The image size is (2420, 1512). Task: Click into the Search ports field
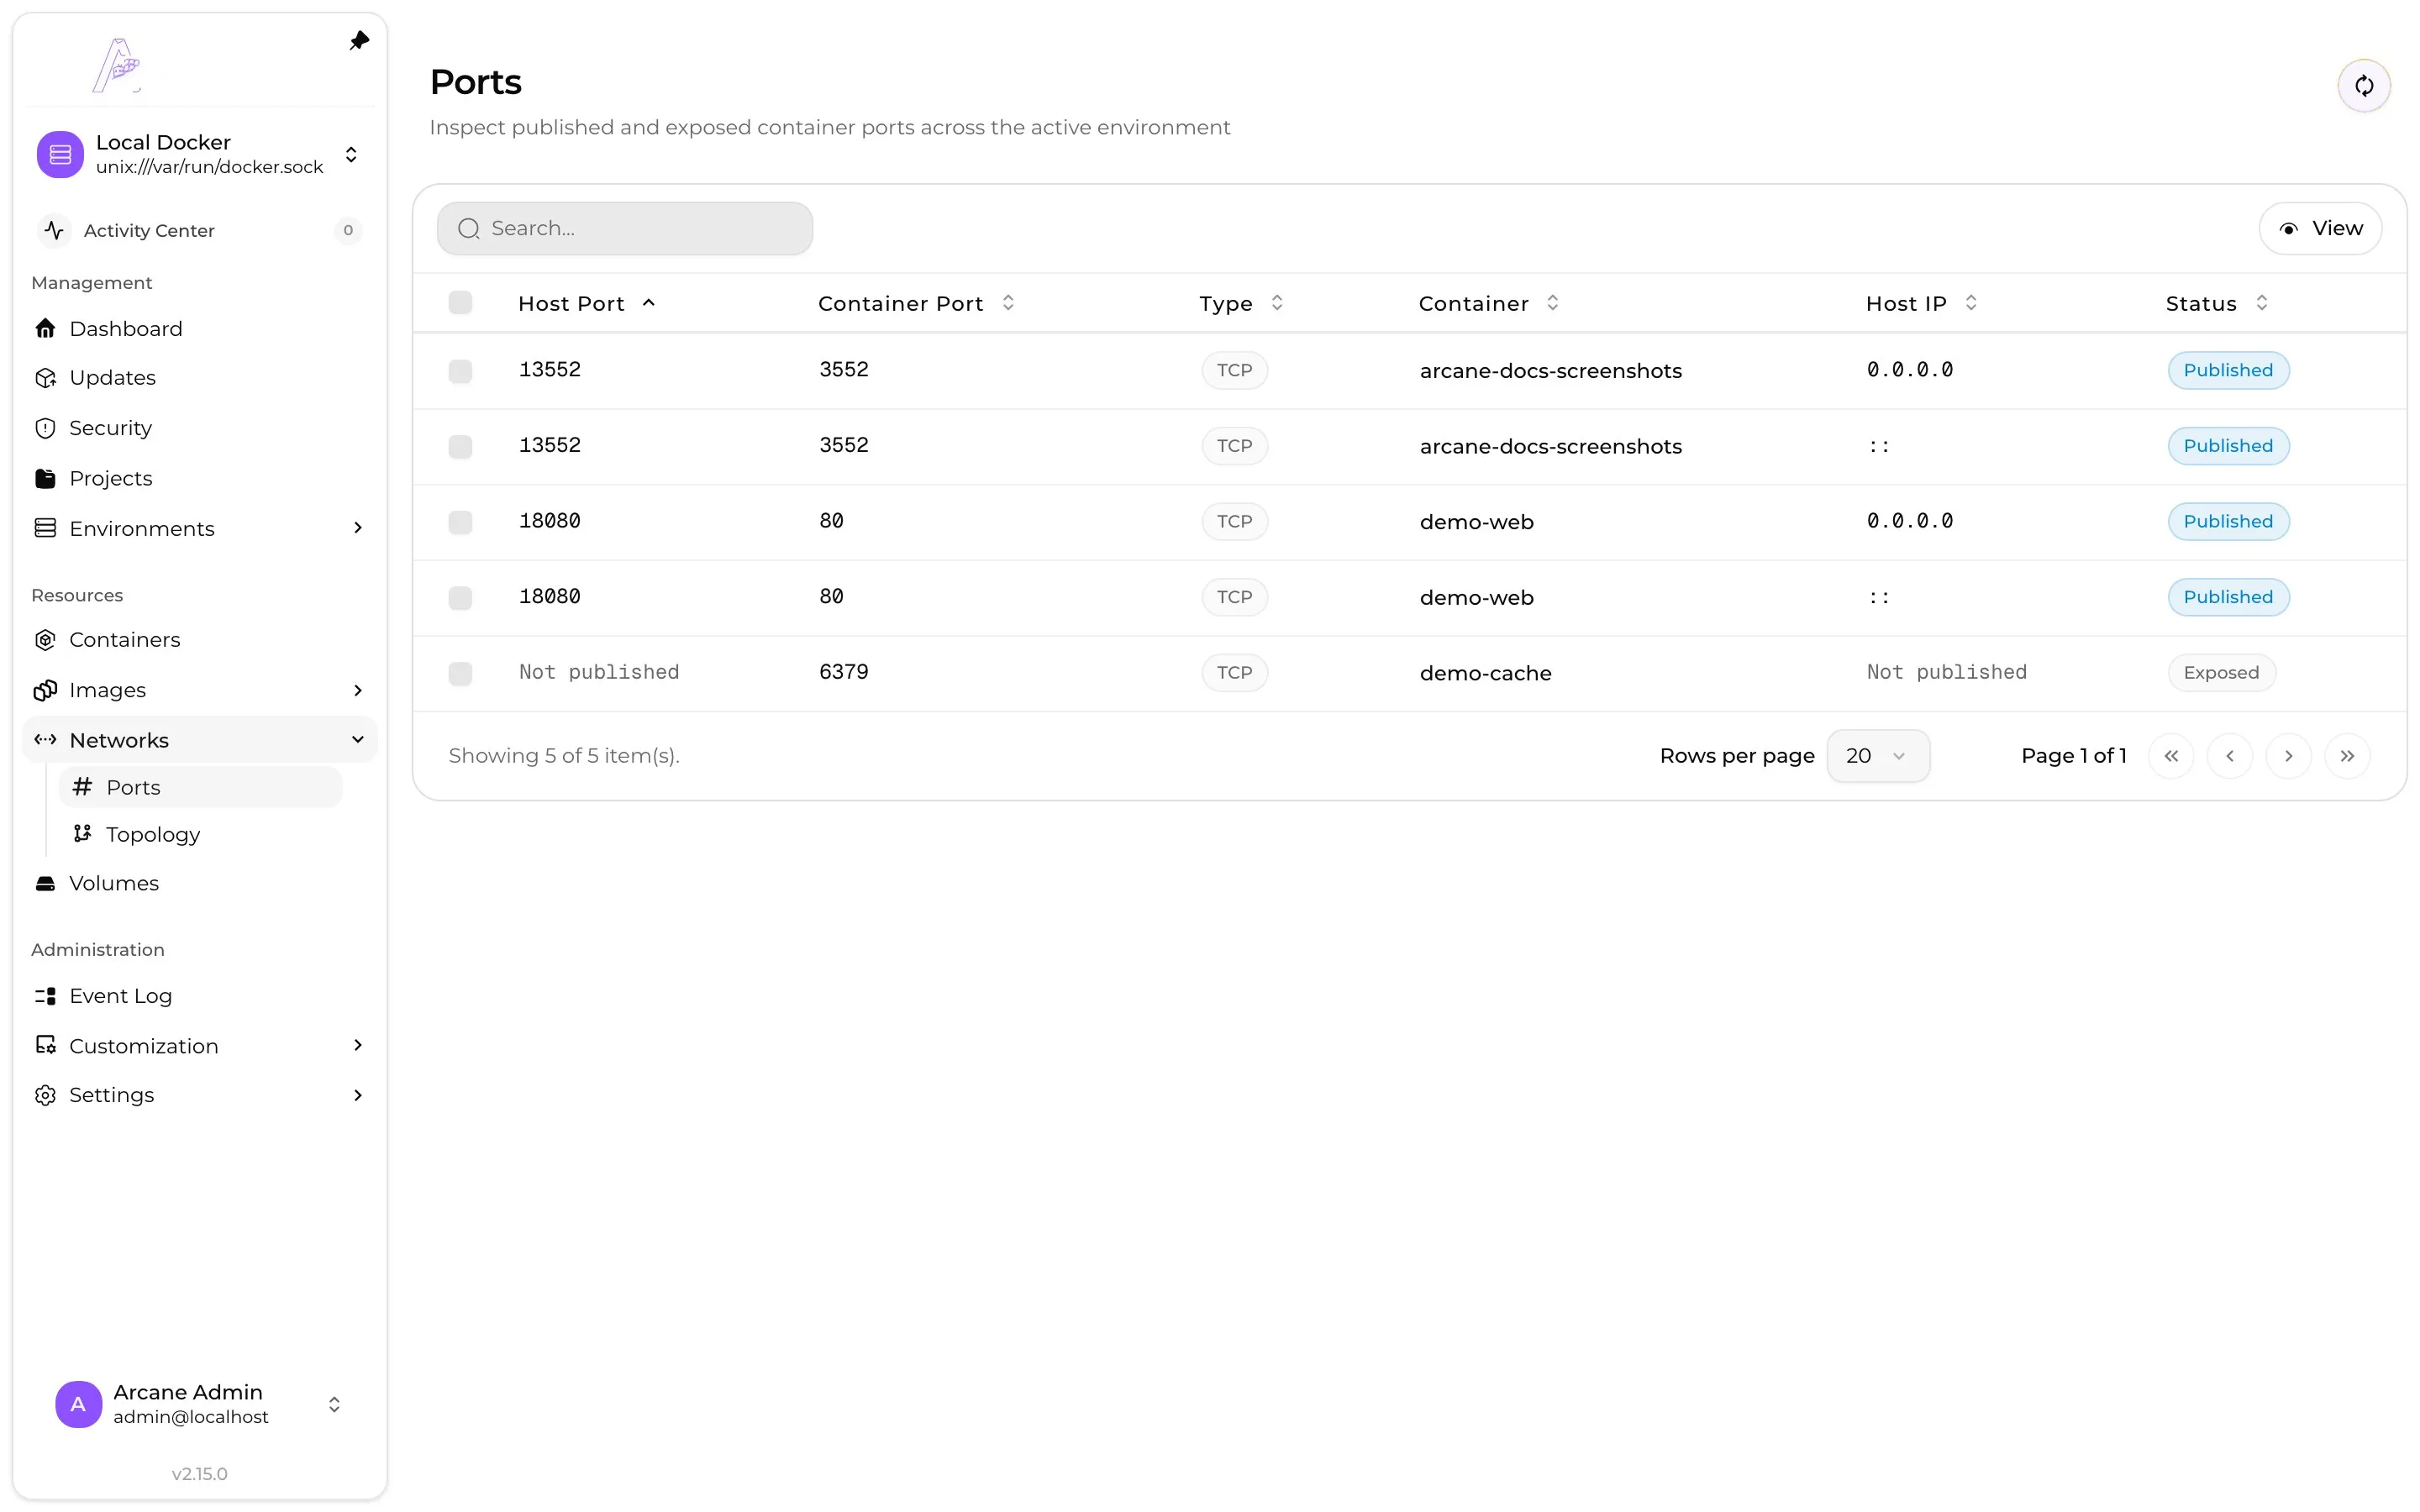(x=625, y=229)
